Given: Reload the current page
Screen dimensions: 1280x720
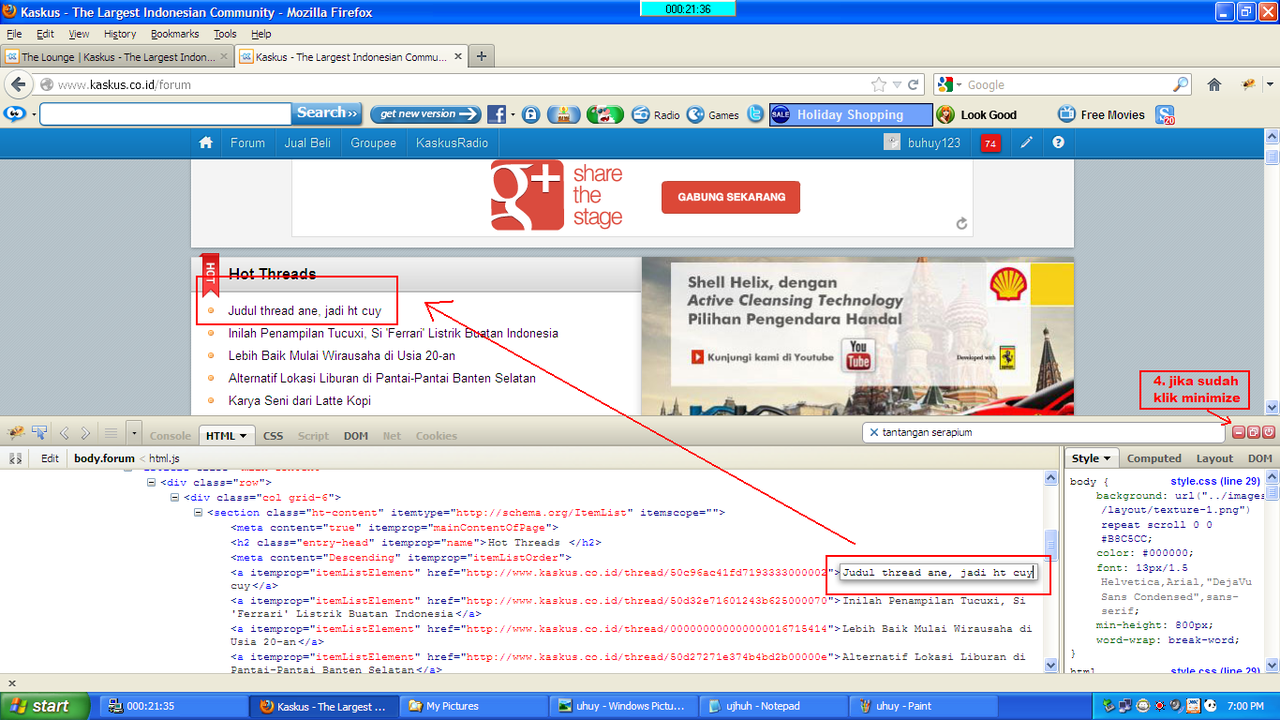Looking at the screenshot, I should (x=913, y=85).
